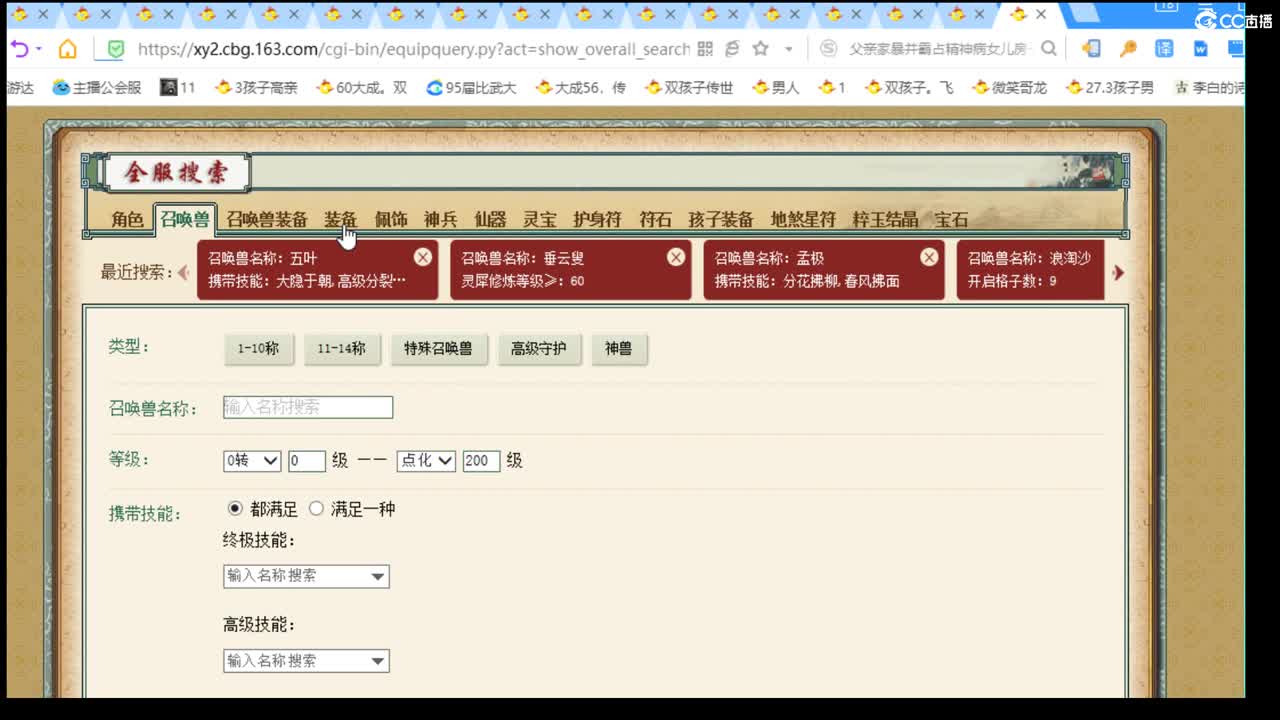Image resolution: width=1280 pixels, height=720 pixels.
Task: Open bookmark 60大成。双
Action: coord(362,87)
